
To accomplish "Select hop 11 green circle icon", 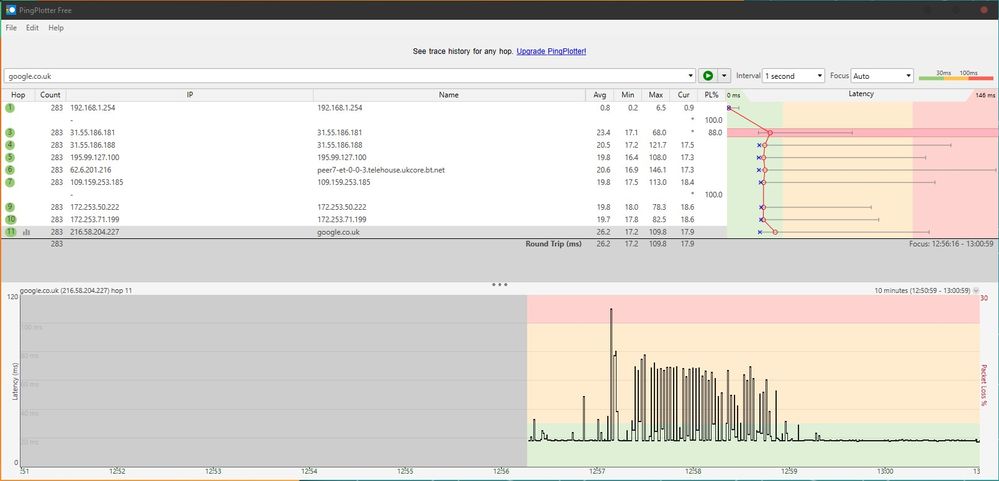I will [10, 232].
